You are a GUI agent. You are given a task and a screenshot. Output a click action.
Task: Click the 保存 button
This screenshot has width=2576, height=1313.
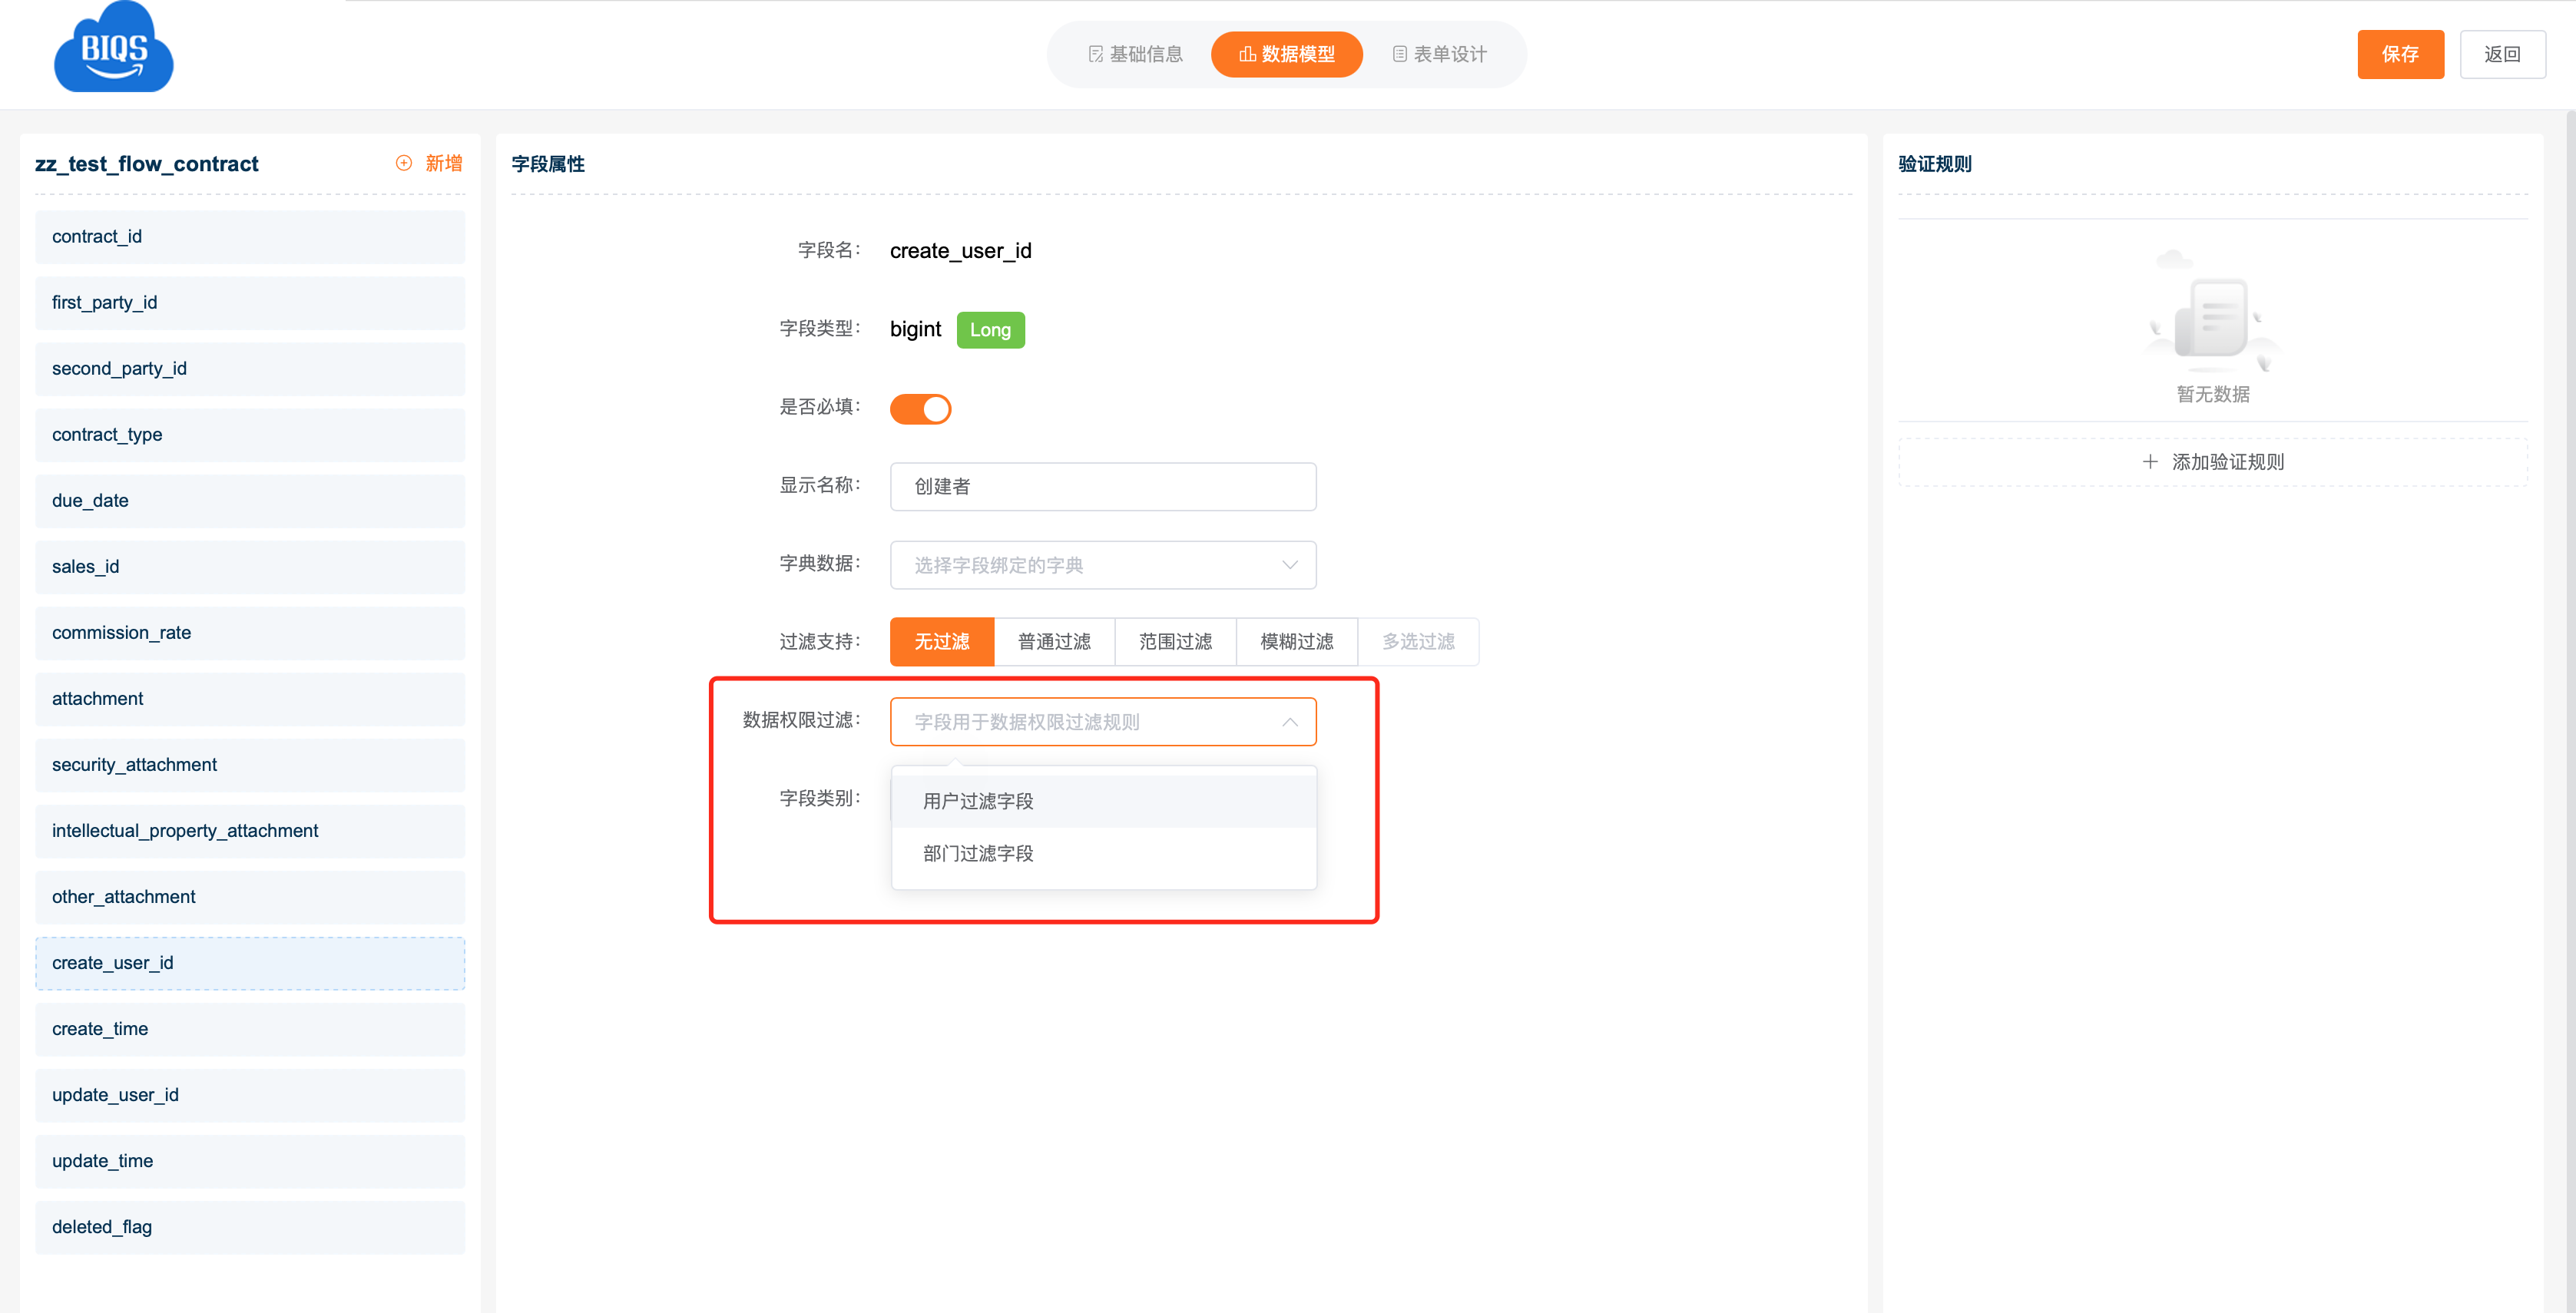2400,54
